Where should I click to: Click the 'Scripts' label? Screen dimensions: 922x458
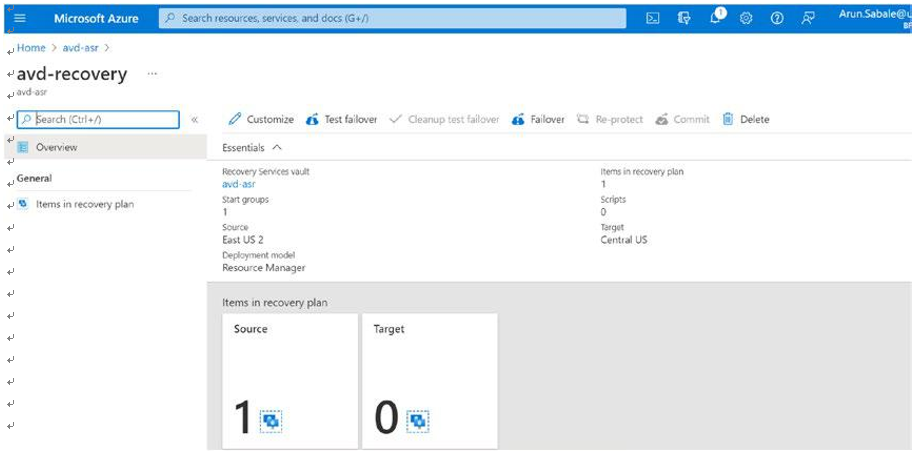coord(613,199)
